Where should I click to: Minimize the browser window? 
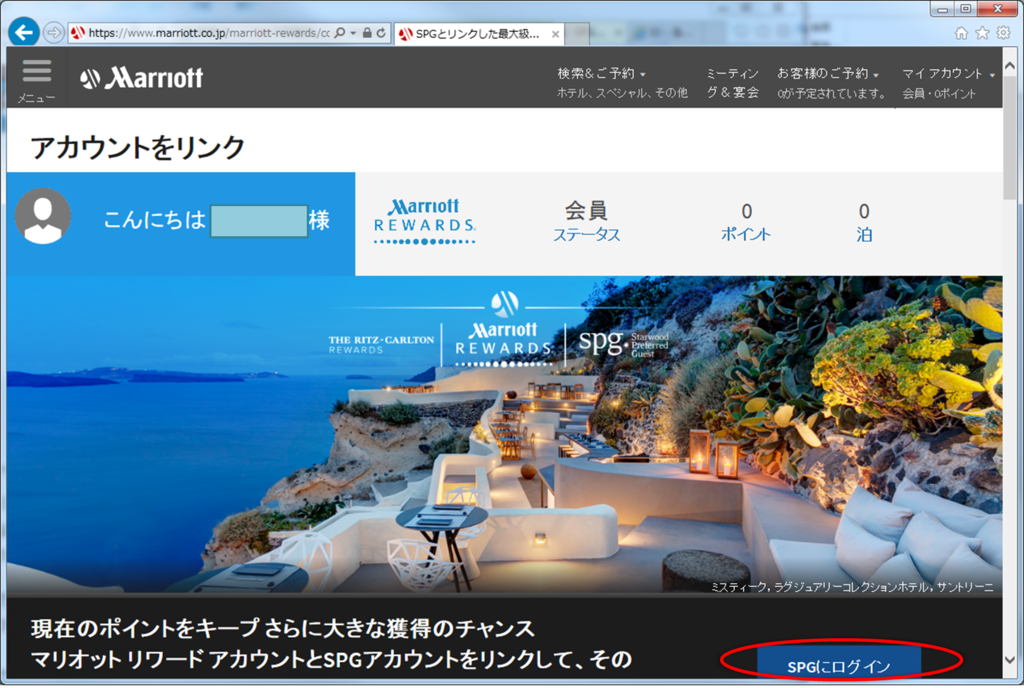pyautogui.click(x=942, y=9)
